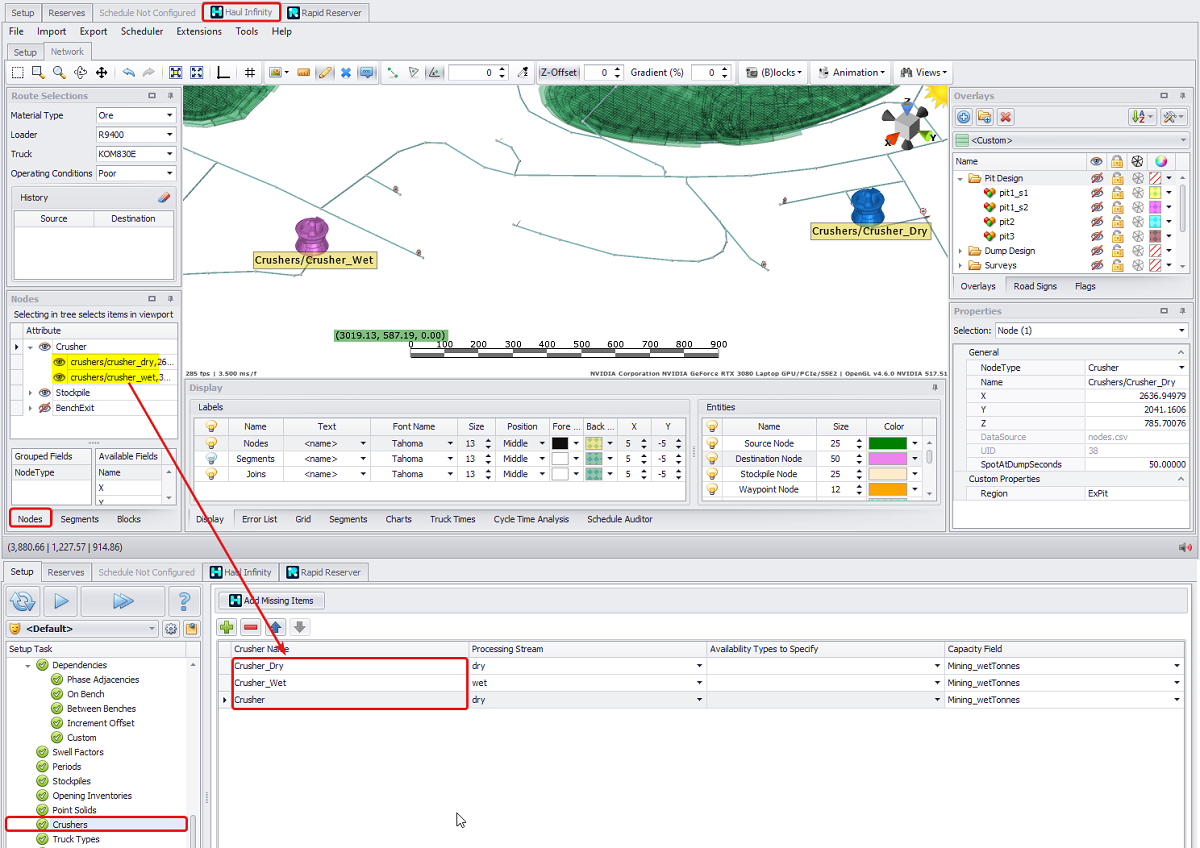Image resolution: width=1200 pixels, height=848 pixels.
Task: Select Swell Factors in Setup Task tree
Action: 78,752
